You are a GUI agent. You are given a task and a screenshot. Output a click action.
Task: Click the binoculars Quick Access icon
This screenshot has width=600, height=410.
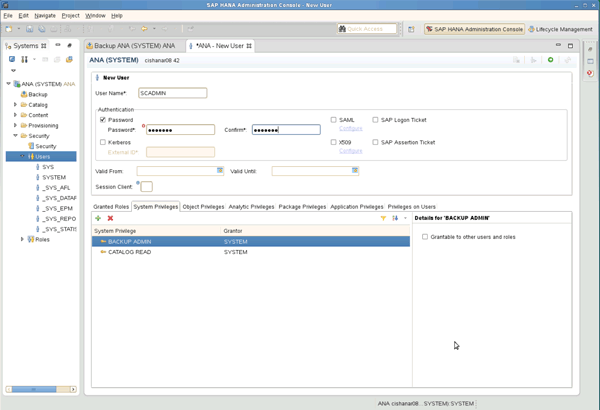(x=342, y=29)
